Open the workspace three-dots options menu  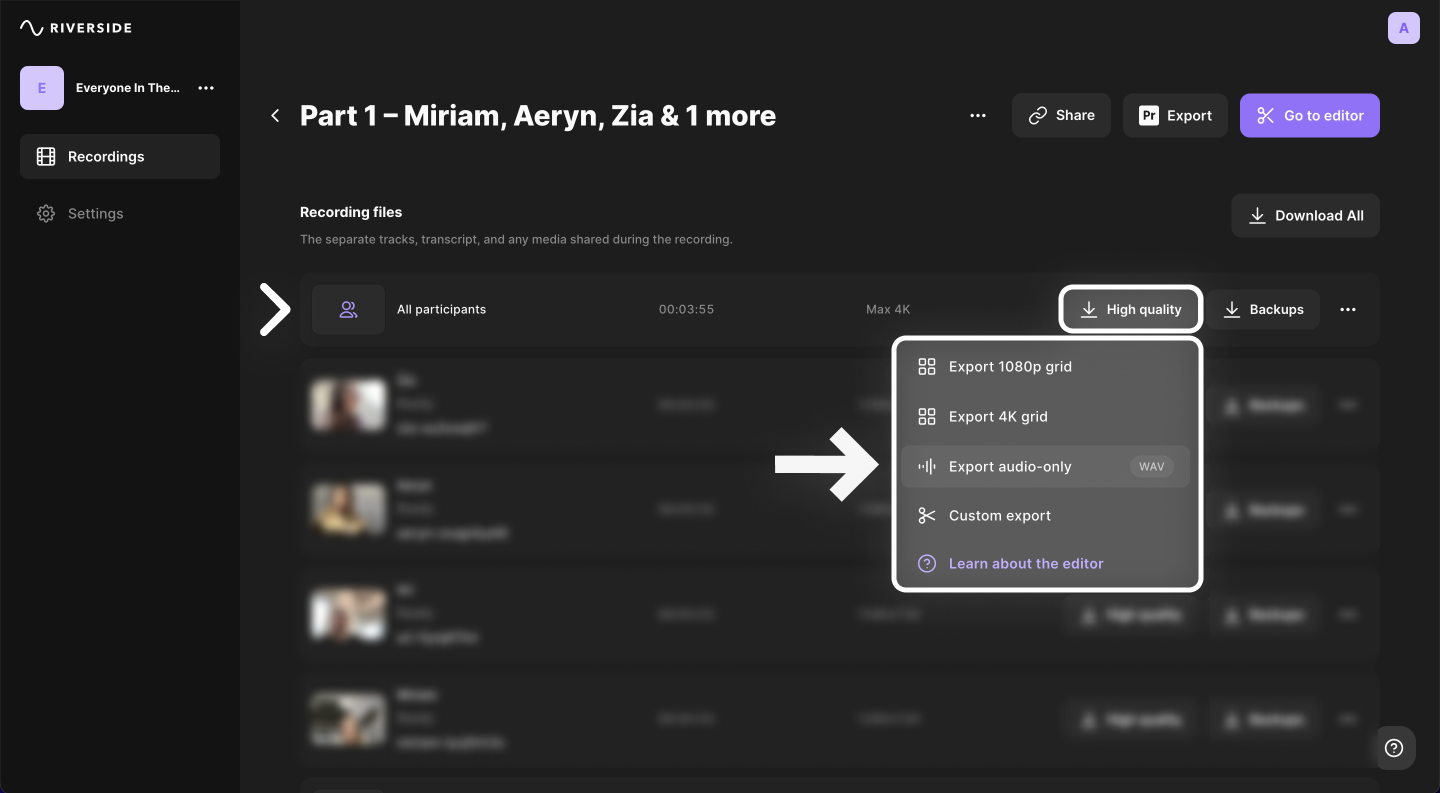click(206, 88)
